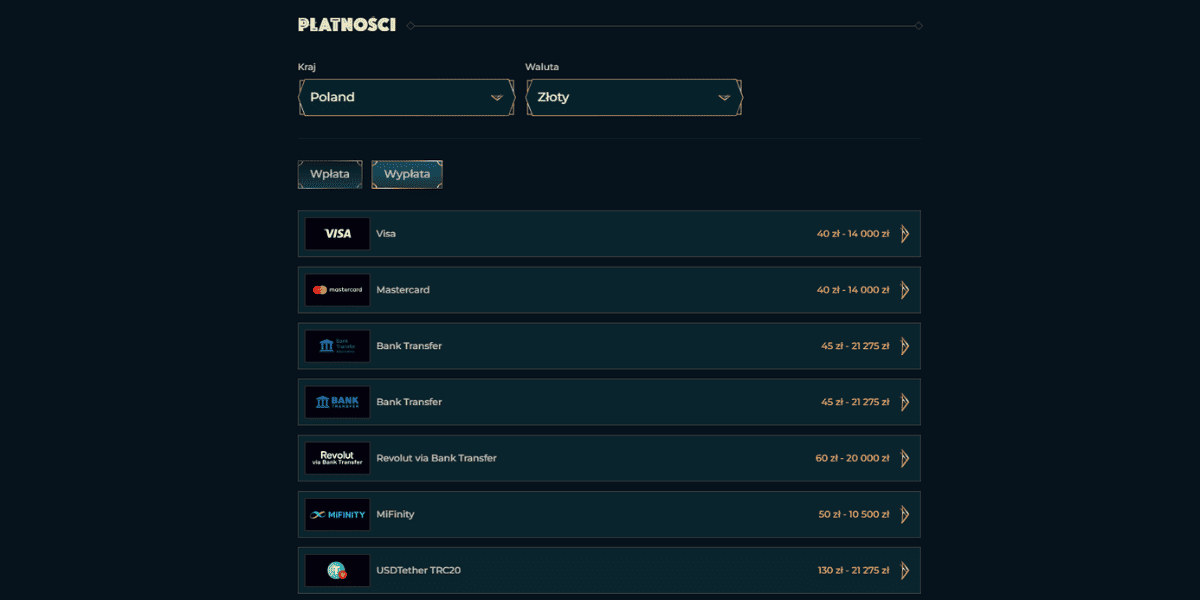This screenshot has width=1200, height=600.
Task: Switch to the Wpłata tab
Action: [x=330, y=174]
